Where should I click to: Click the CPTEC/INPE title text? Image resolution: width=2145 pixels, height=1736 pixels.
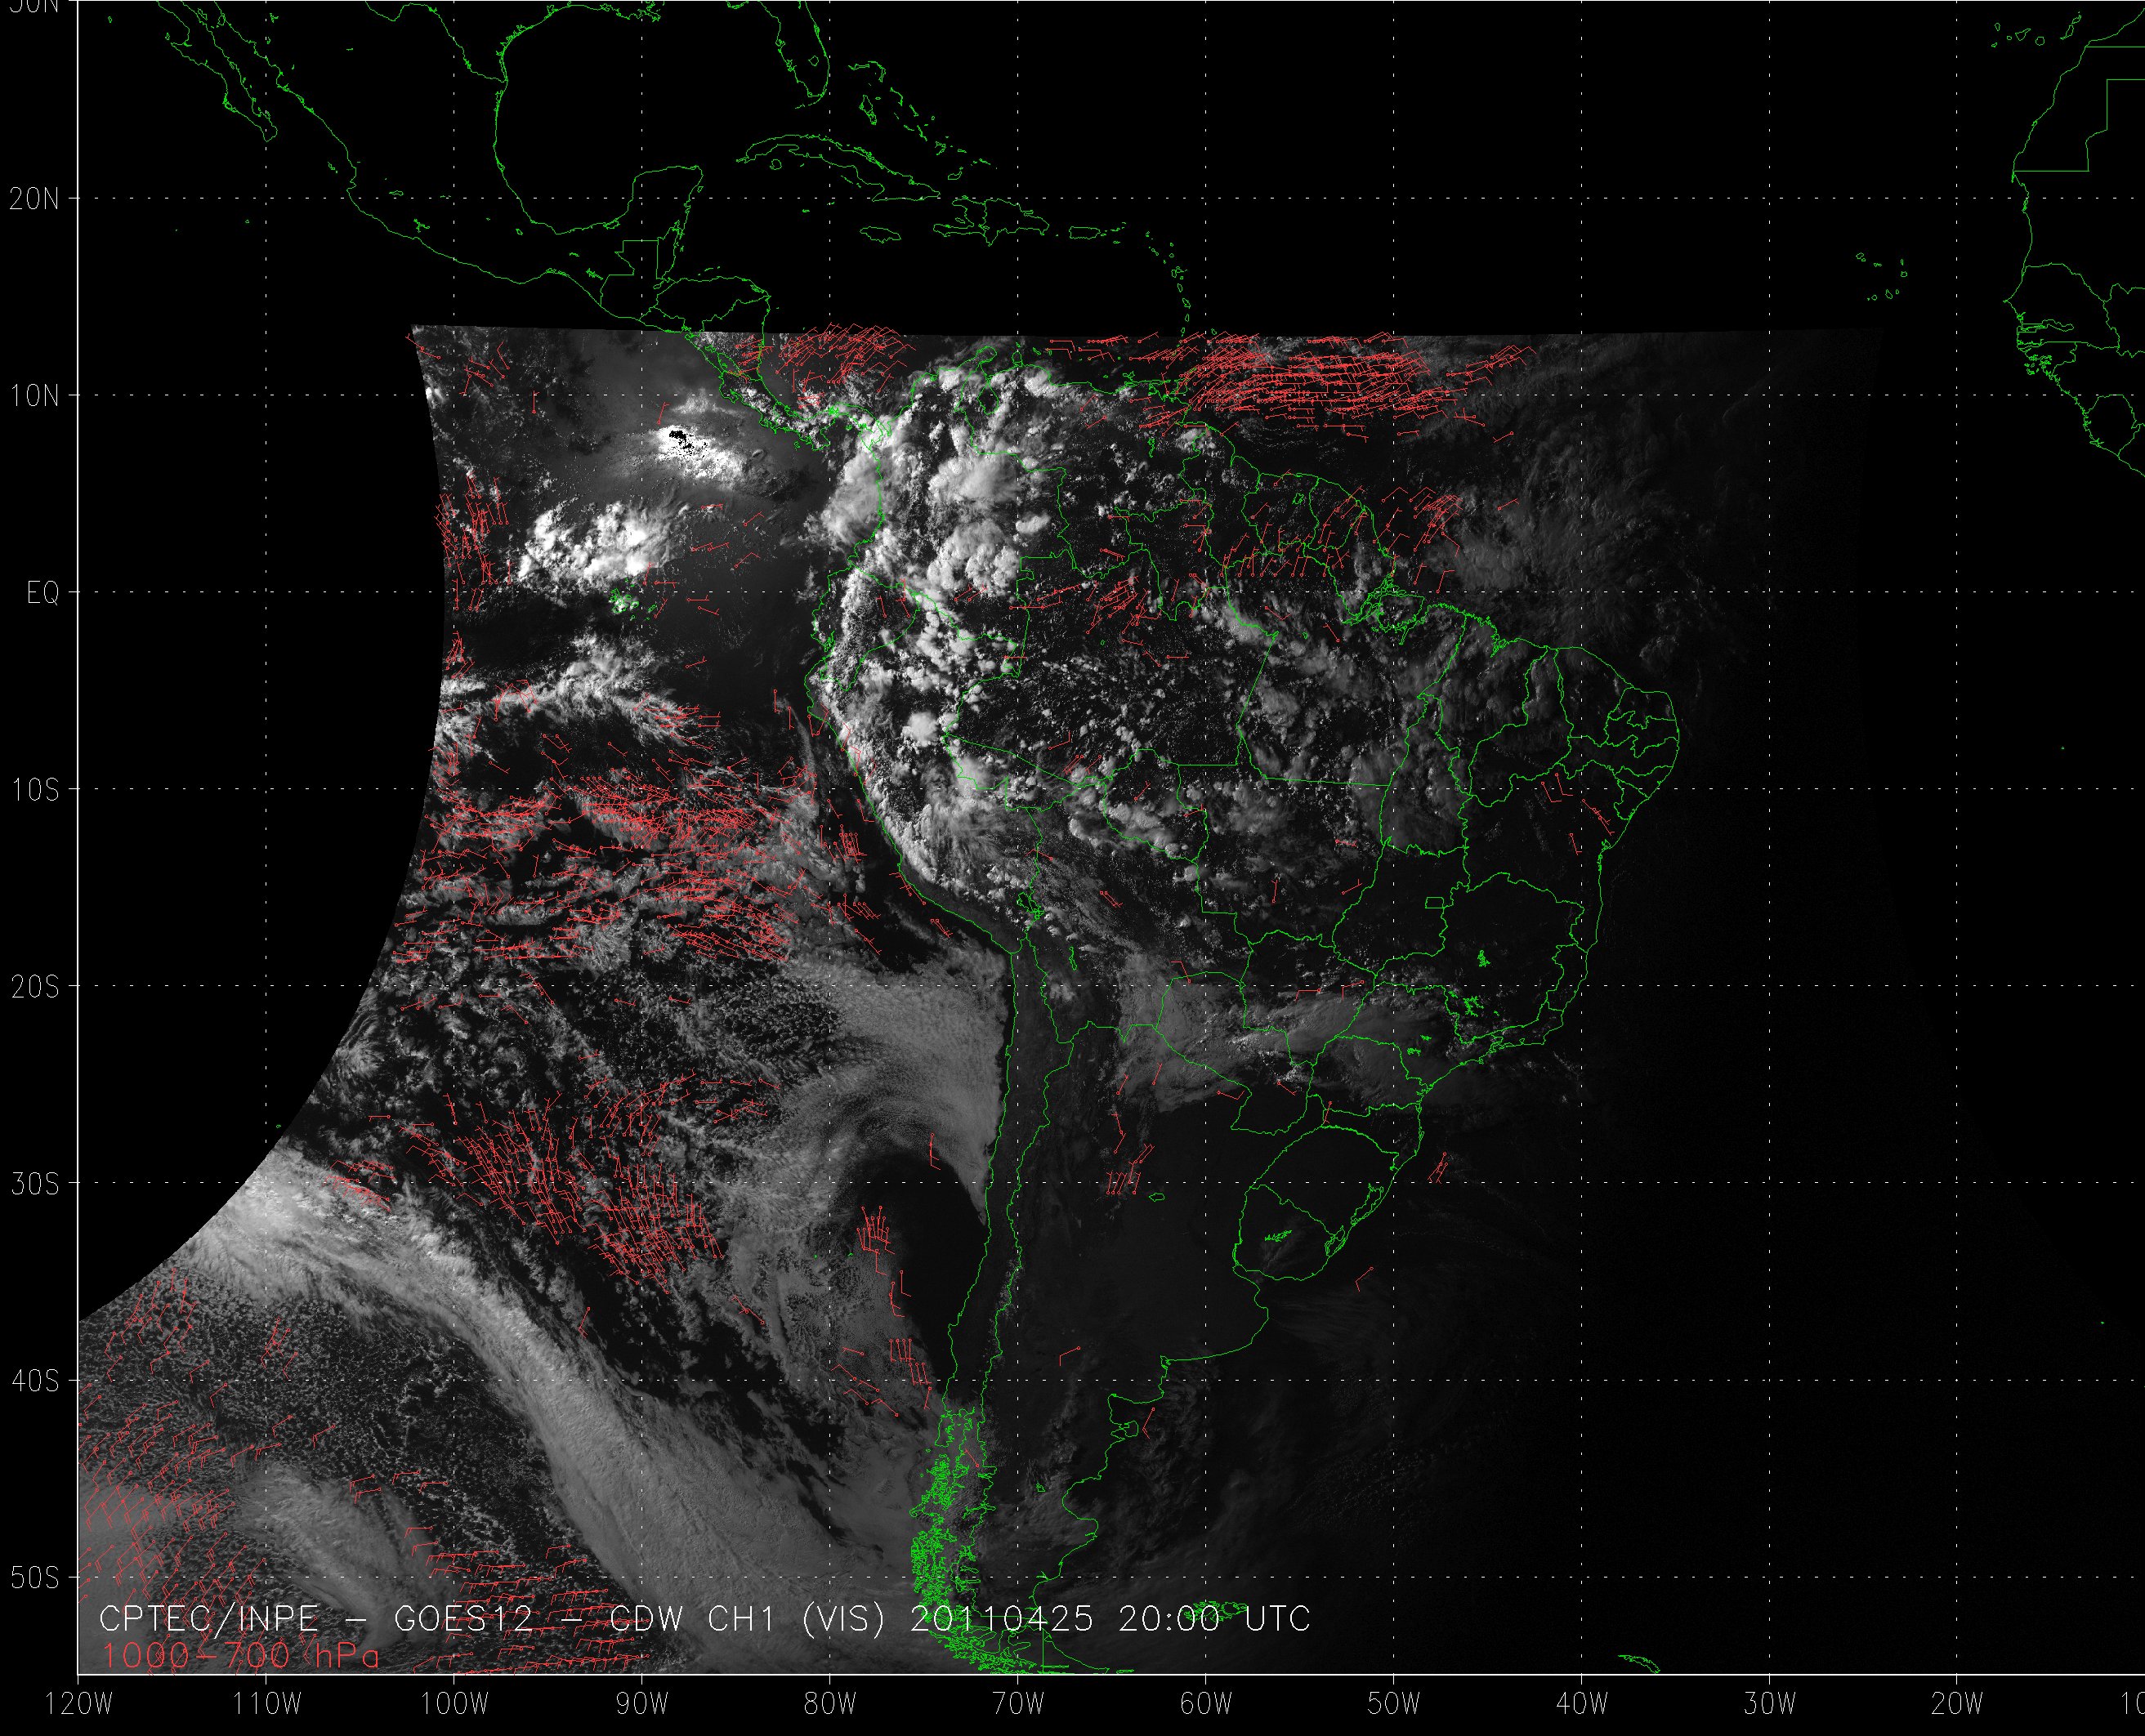coord(209,1619)
